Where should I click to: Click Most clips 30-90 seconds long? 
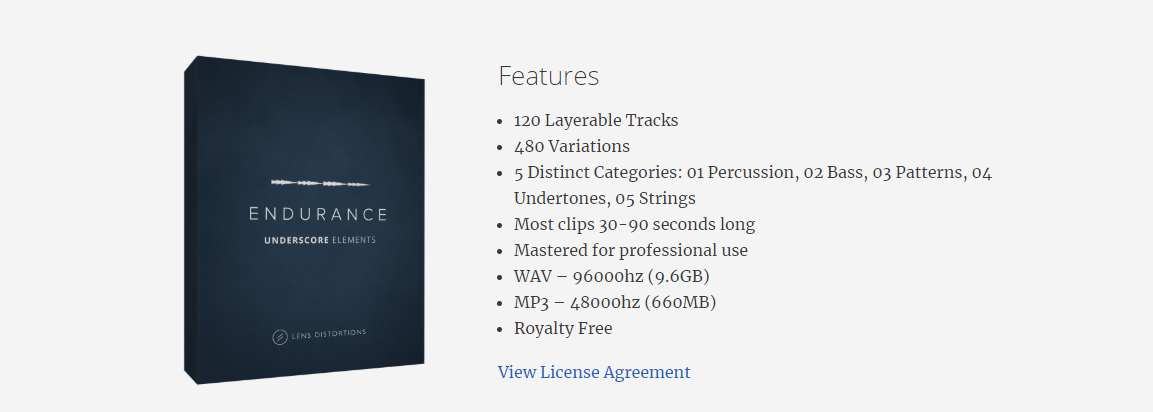coord(634,224)
